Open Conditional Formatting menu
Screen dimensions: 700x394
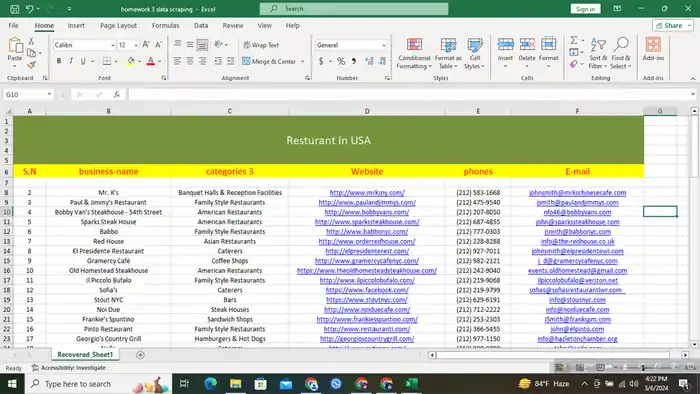[414, 54]
